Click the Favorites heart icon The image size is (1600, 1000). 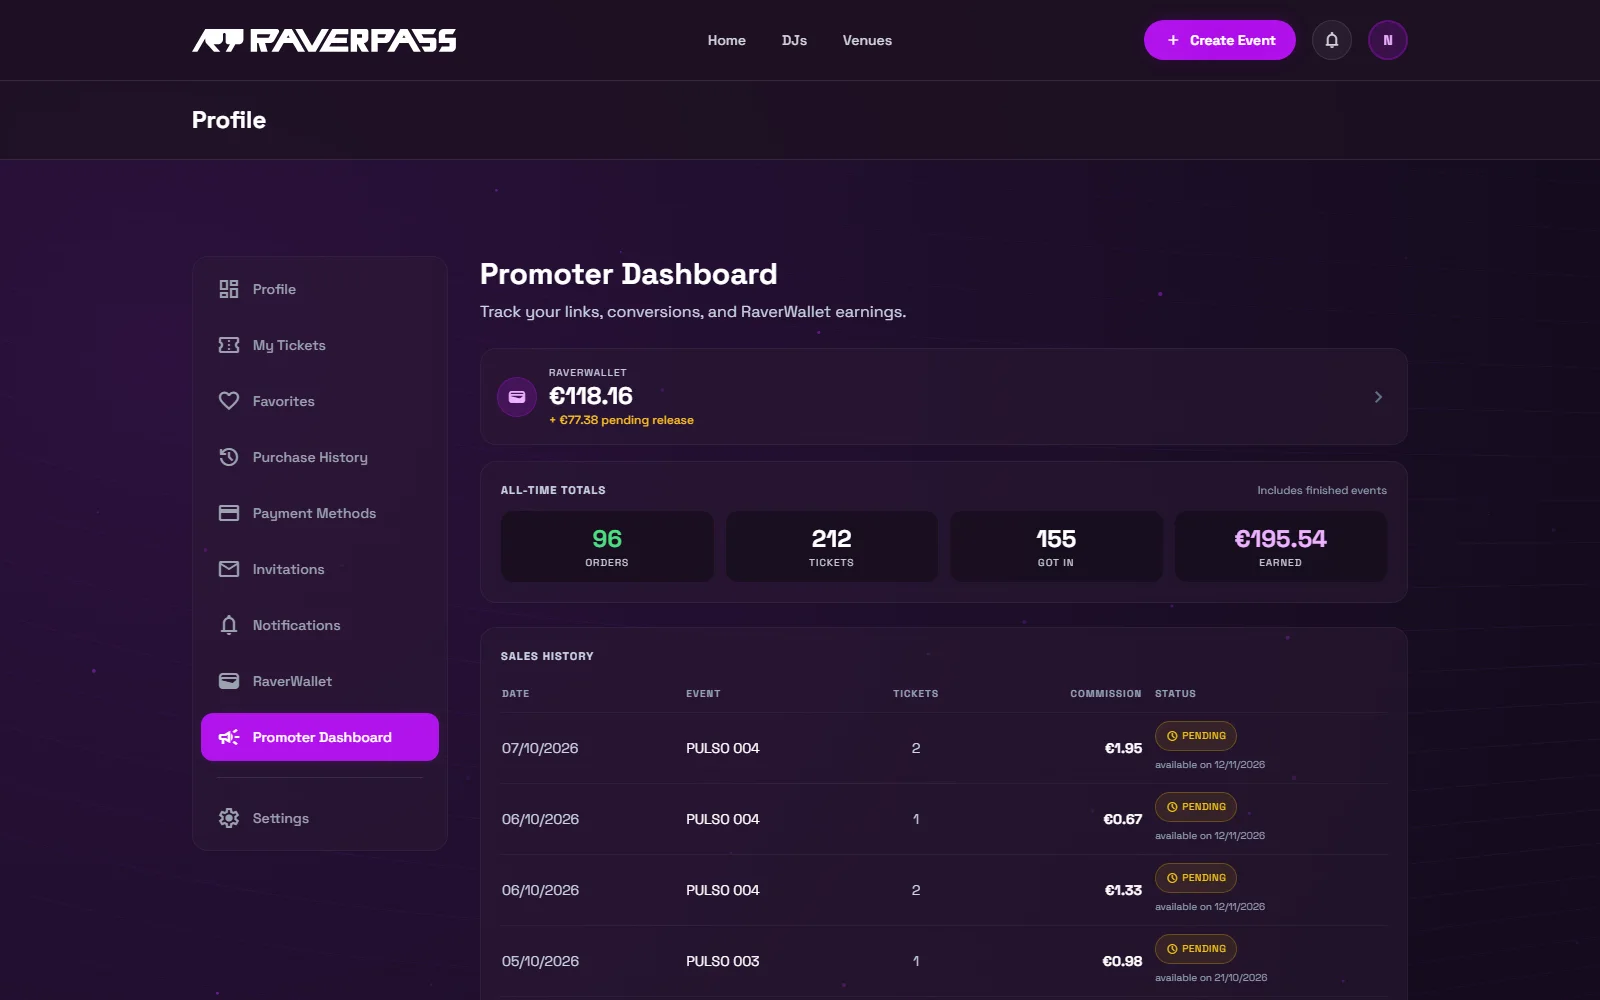coord(229,401)
